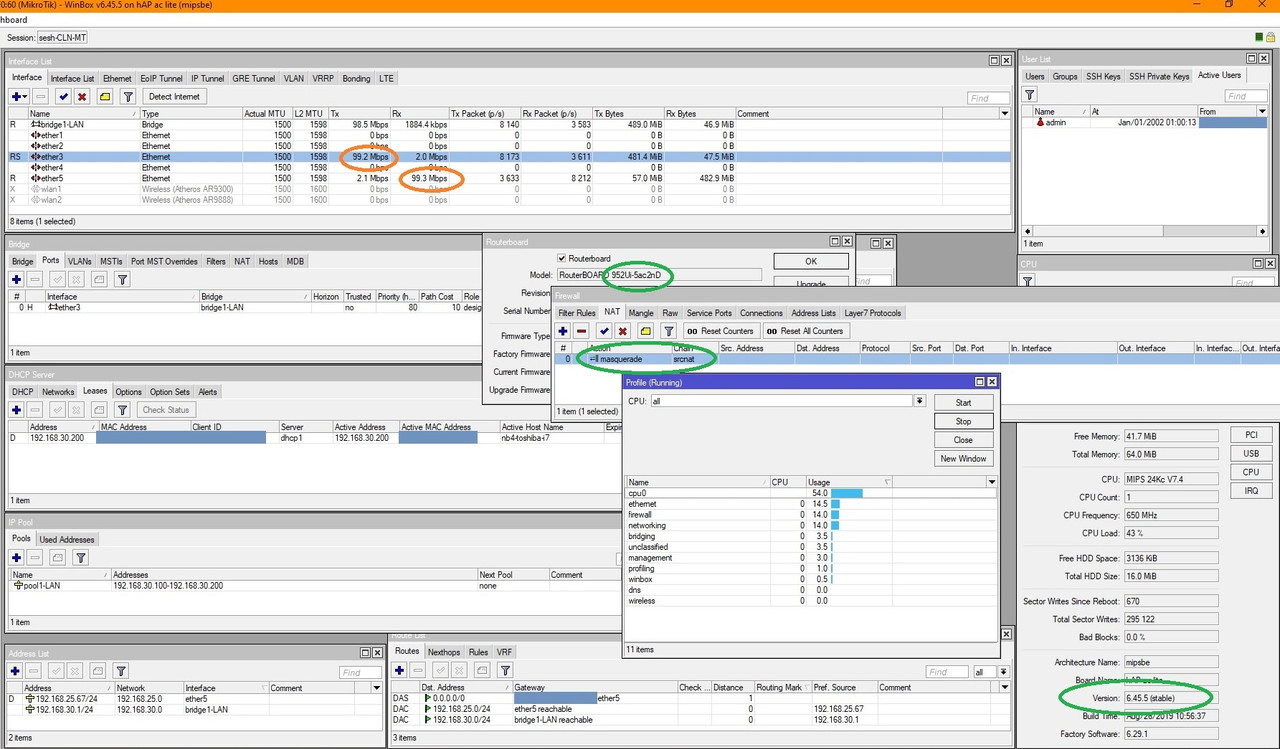Open the CPU dropdown in Profile window
This screenshot has height=749, width=1280.
tap(919, 401)
